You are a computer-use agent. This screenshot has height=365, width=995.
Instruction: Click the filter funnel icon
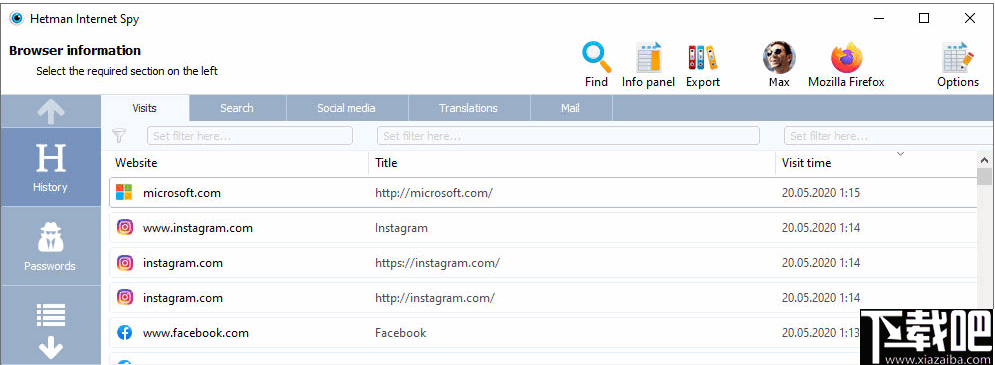click(x=119, y=135)
